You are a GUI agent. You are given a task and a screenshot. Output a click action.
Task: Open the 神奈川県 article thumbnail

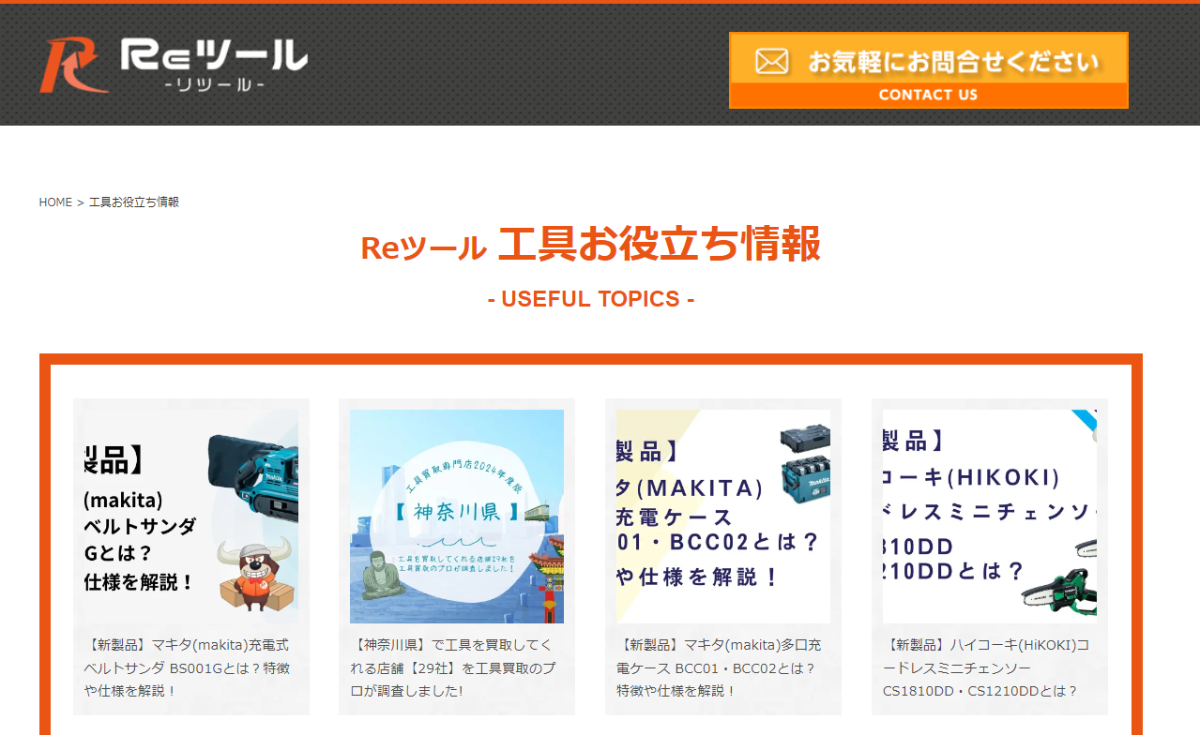pyautogui.click(x=457, y=516)
